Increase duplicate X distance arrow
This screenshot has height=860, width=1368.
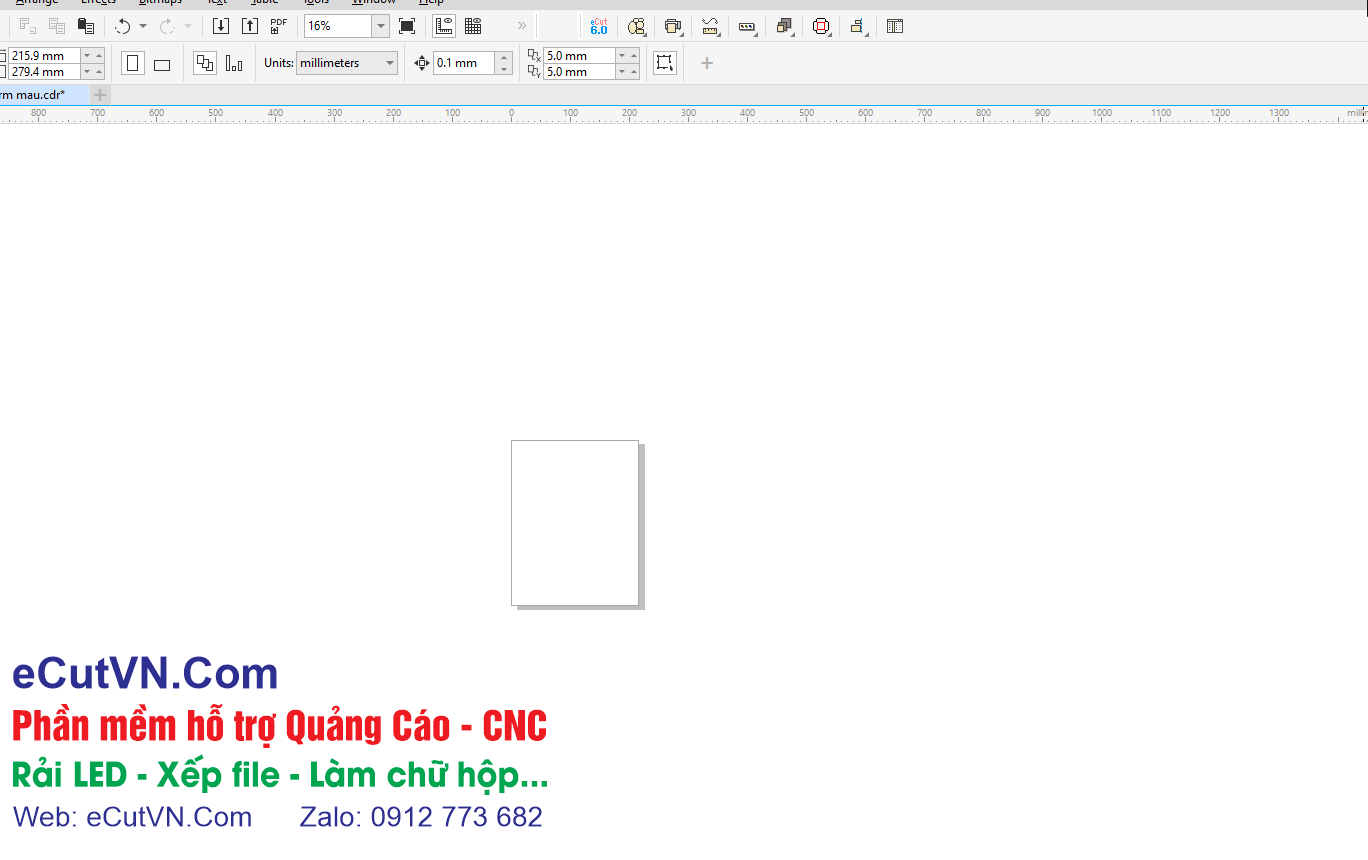(x=634, y=56)
